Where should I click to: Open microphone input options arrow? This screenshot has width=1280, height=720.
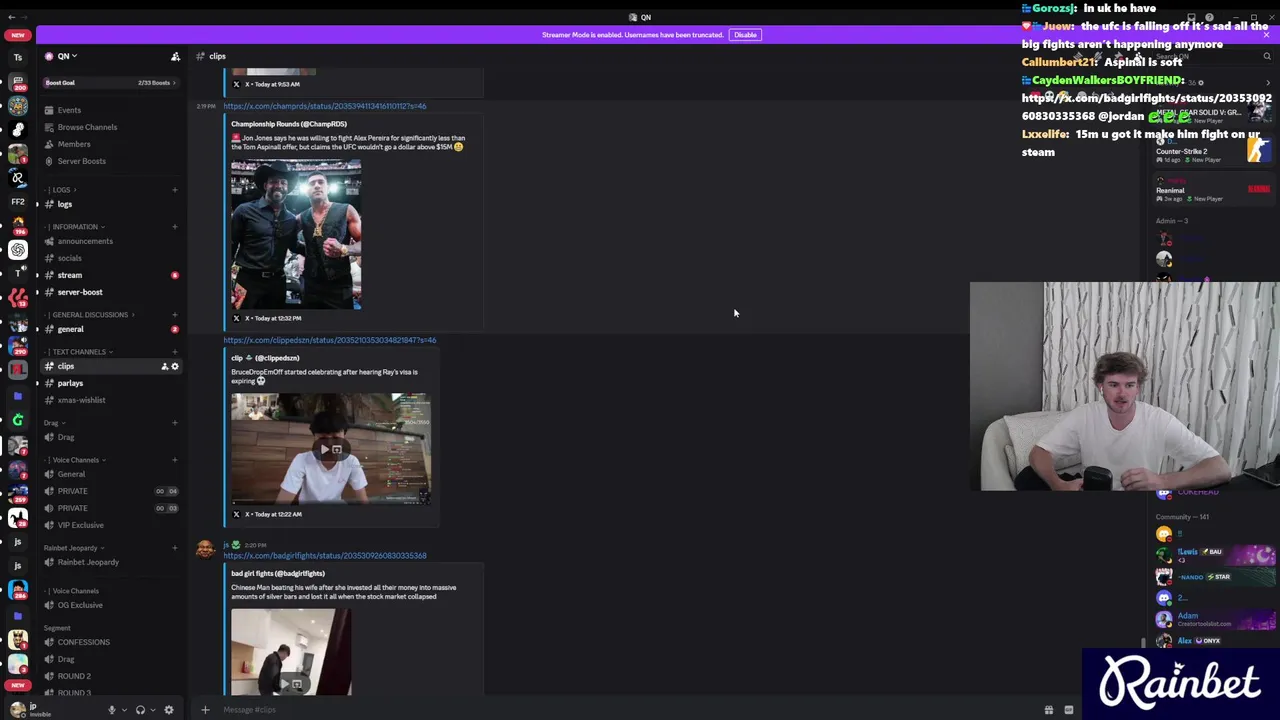pyautogui.click(x=124, y=710)
